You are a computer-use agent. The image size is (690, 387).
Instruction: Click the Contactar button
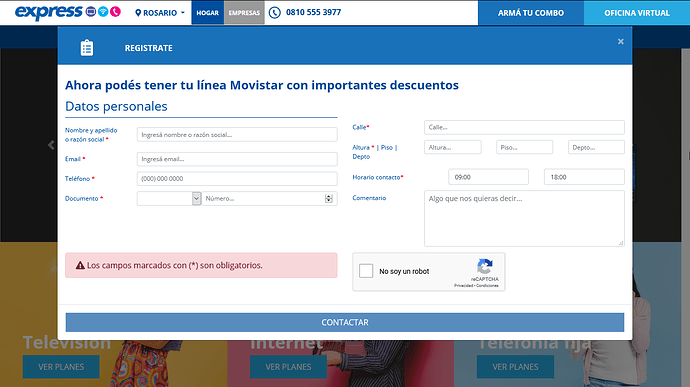coord(345,322)
